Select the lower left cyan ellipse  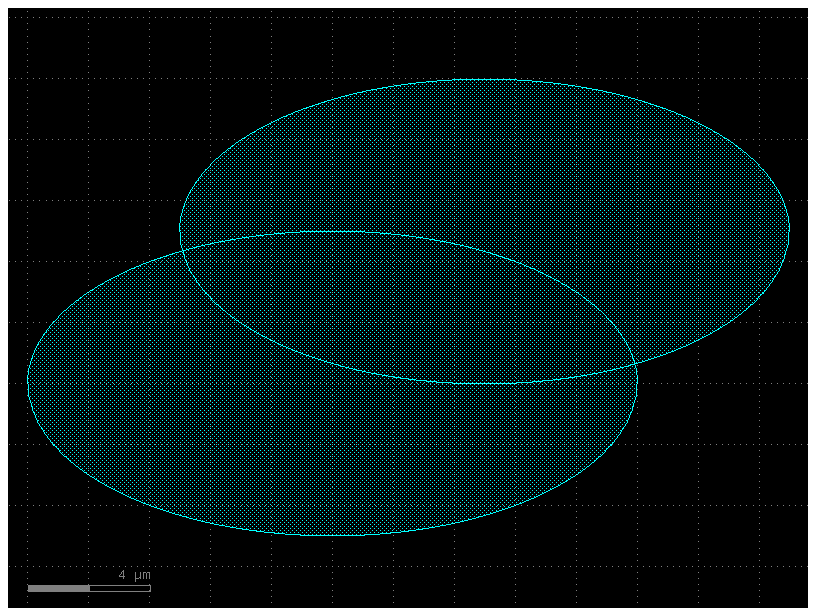(250, 450)
